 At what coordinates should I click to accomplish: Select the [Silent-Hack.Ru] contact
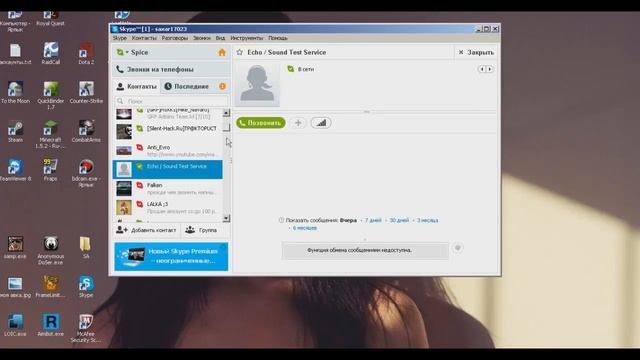pyautogui.click(x=168, y=131)
